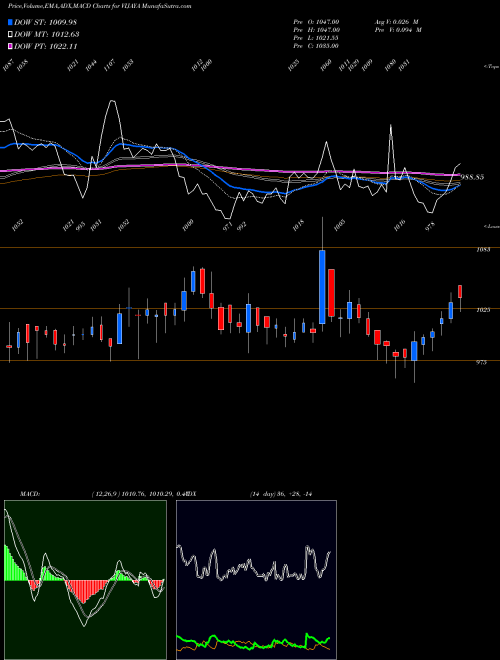Image resolution: width=500 pixels, height=660 pixels.
Task: Select the 'DOW ST: 1009.98' legend text
Action: [x=45, y=22]
